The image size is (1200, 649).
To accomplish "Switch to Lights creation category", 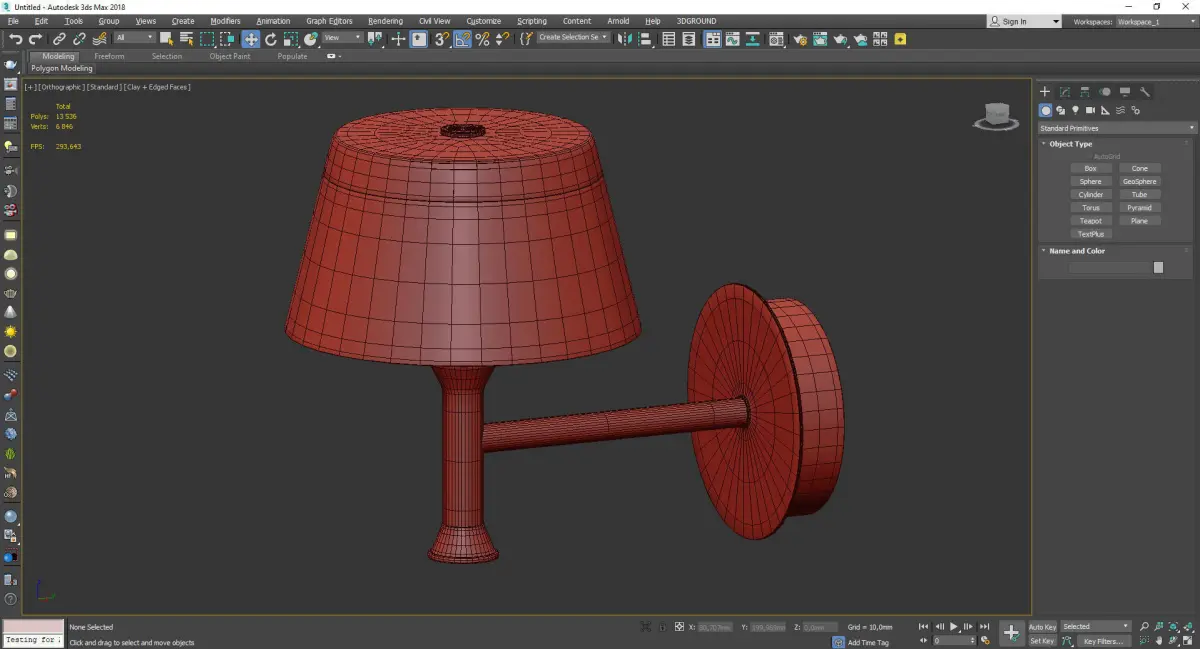I will (x=1075, y=110).
